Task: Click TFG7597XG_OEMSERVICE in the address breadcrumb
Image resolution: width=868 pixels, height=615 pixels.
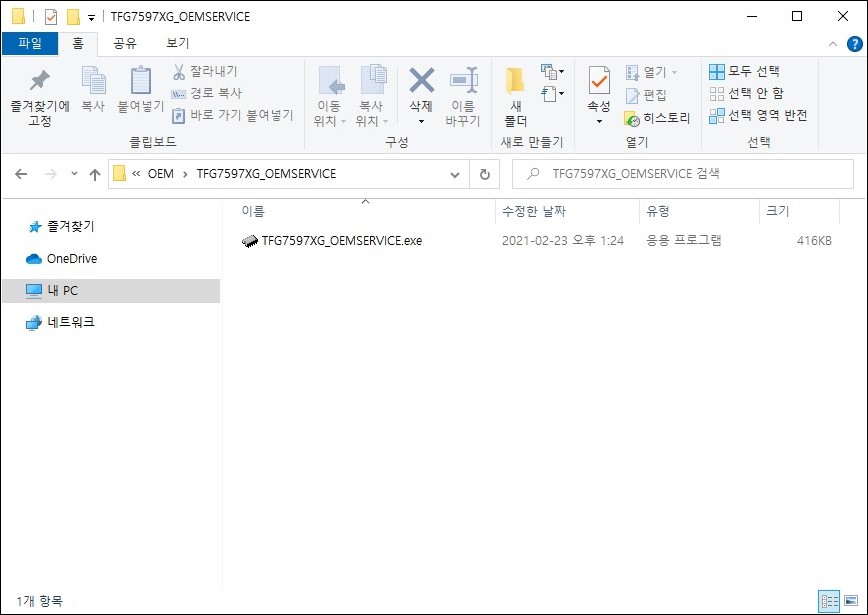Action: pos(266,174)
